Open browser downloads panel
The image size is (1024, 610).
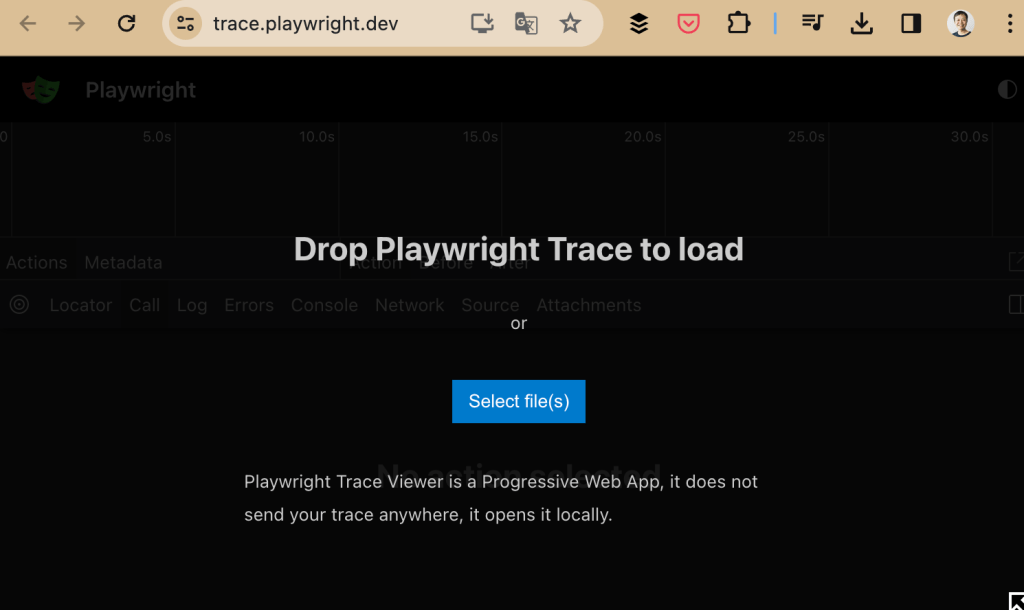coord(861,24)
